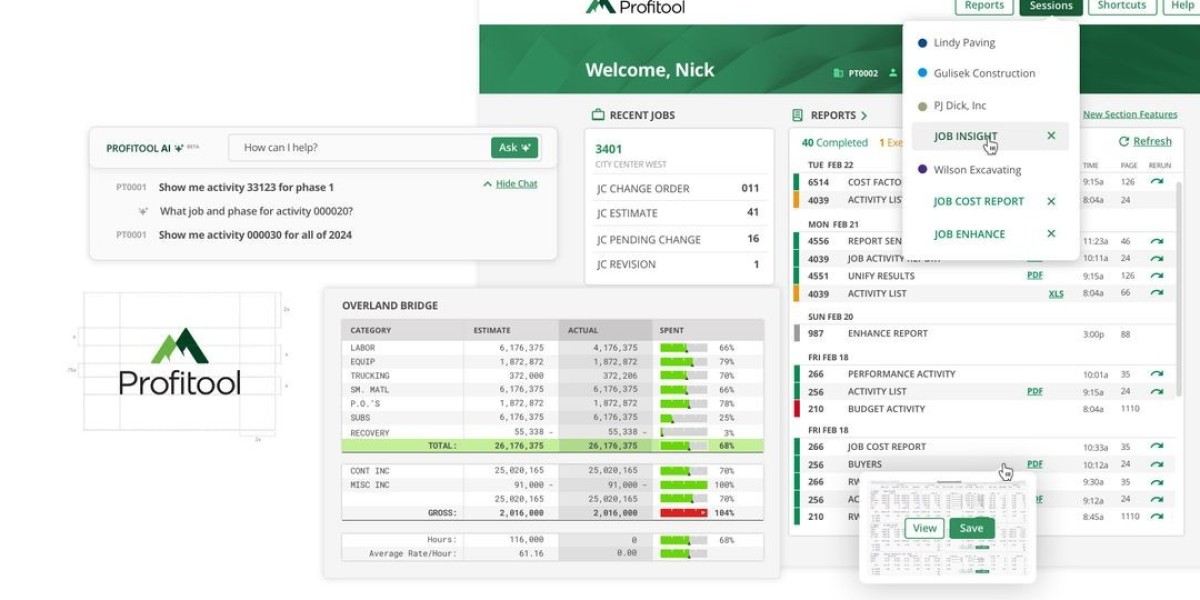Screen dimensions: 1200x600
Task: Rerun report 4556 from 11:23a
Action: tap(1157, 241)
